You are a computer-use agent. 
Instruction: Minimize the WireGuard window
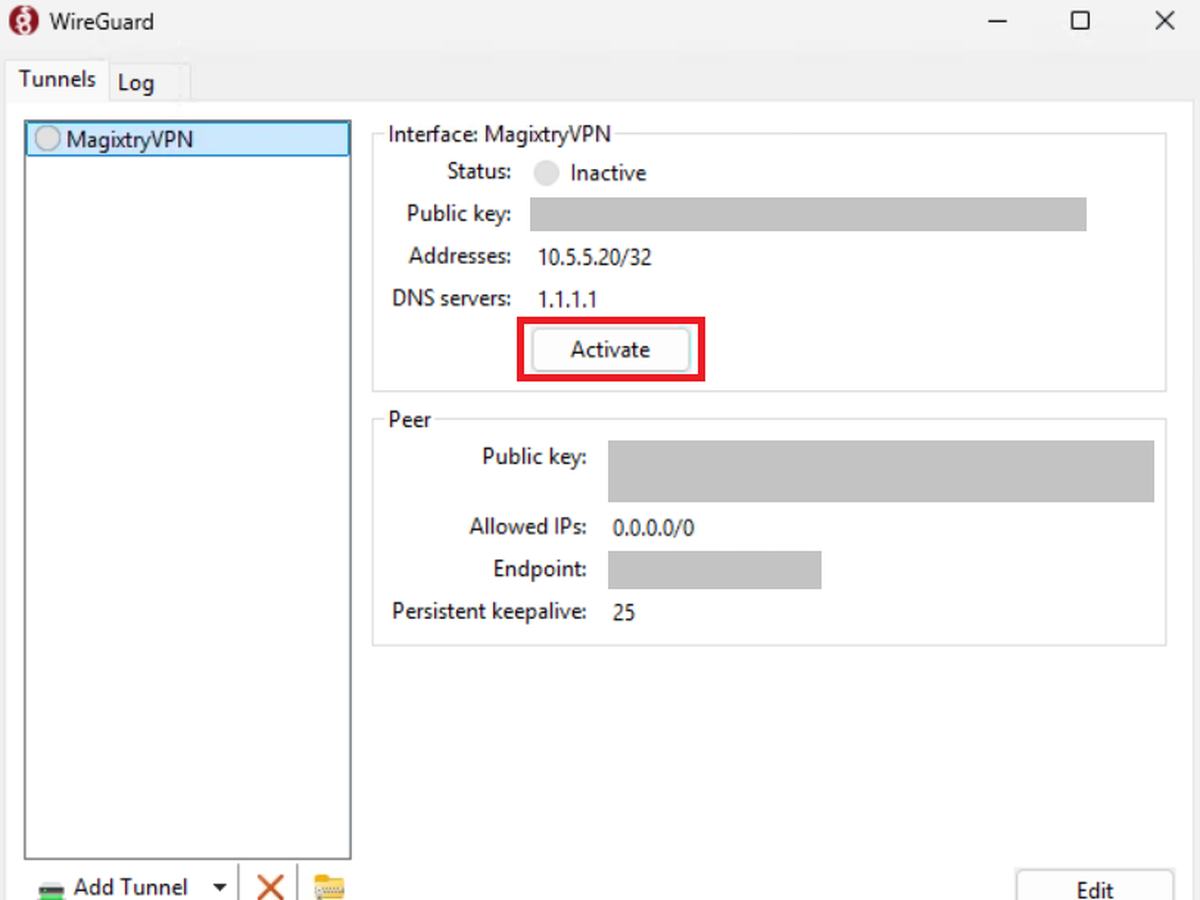(x=996, y=21)
